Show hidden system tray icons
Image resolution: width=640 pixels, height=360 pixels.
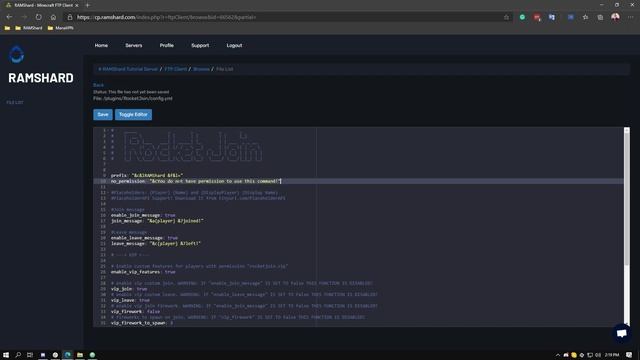pos(558,355)
